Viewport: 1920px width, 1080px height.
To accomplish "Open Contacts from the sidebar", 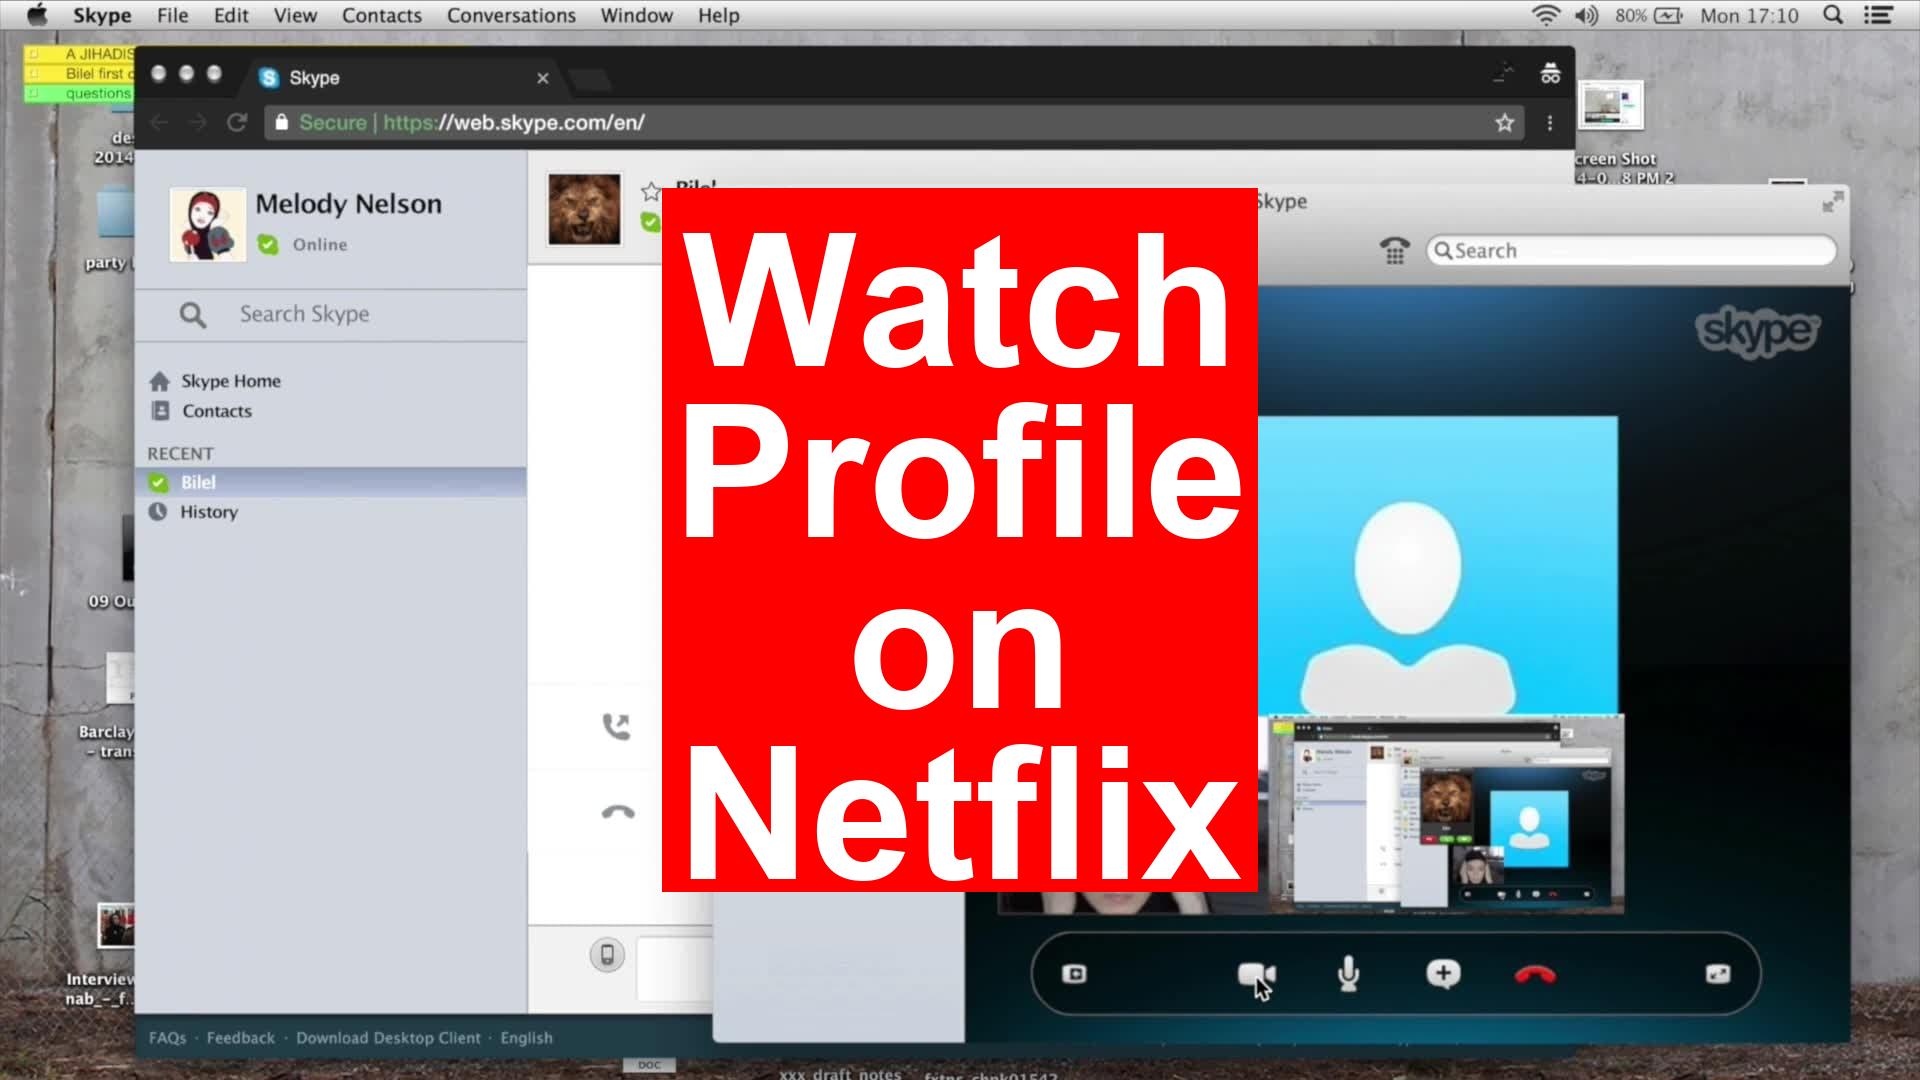I will (x=216, y=411).
